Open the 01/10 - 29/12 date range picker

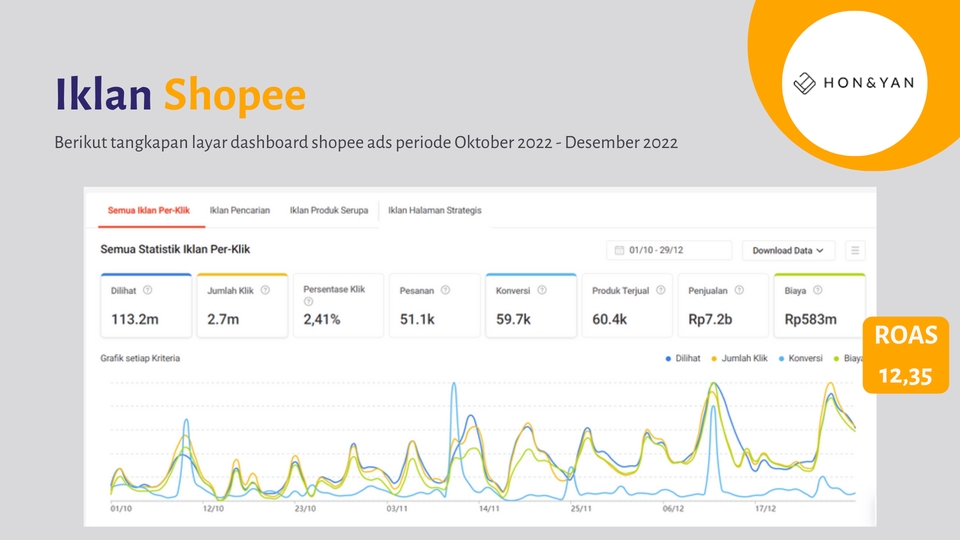click(669, 250)
